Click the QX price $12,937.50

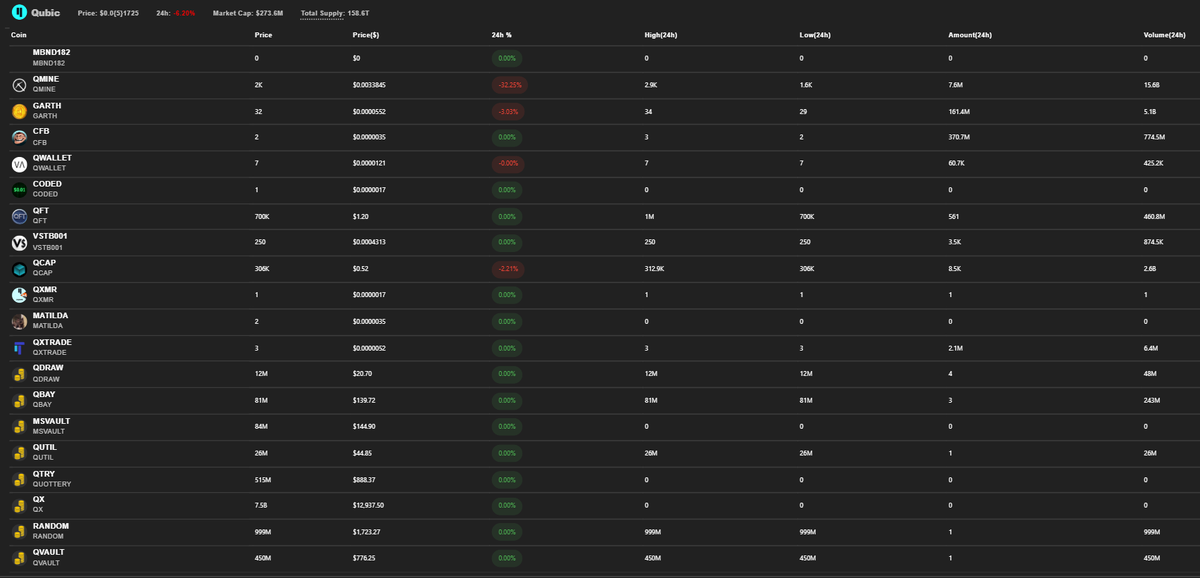(x=368, y=506)
